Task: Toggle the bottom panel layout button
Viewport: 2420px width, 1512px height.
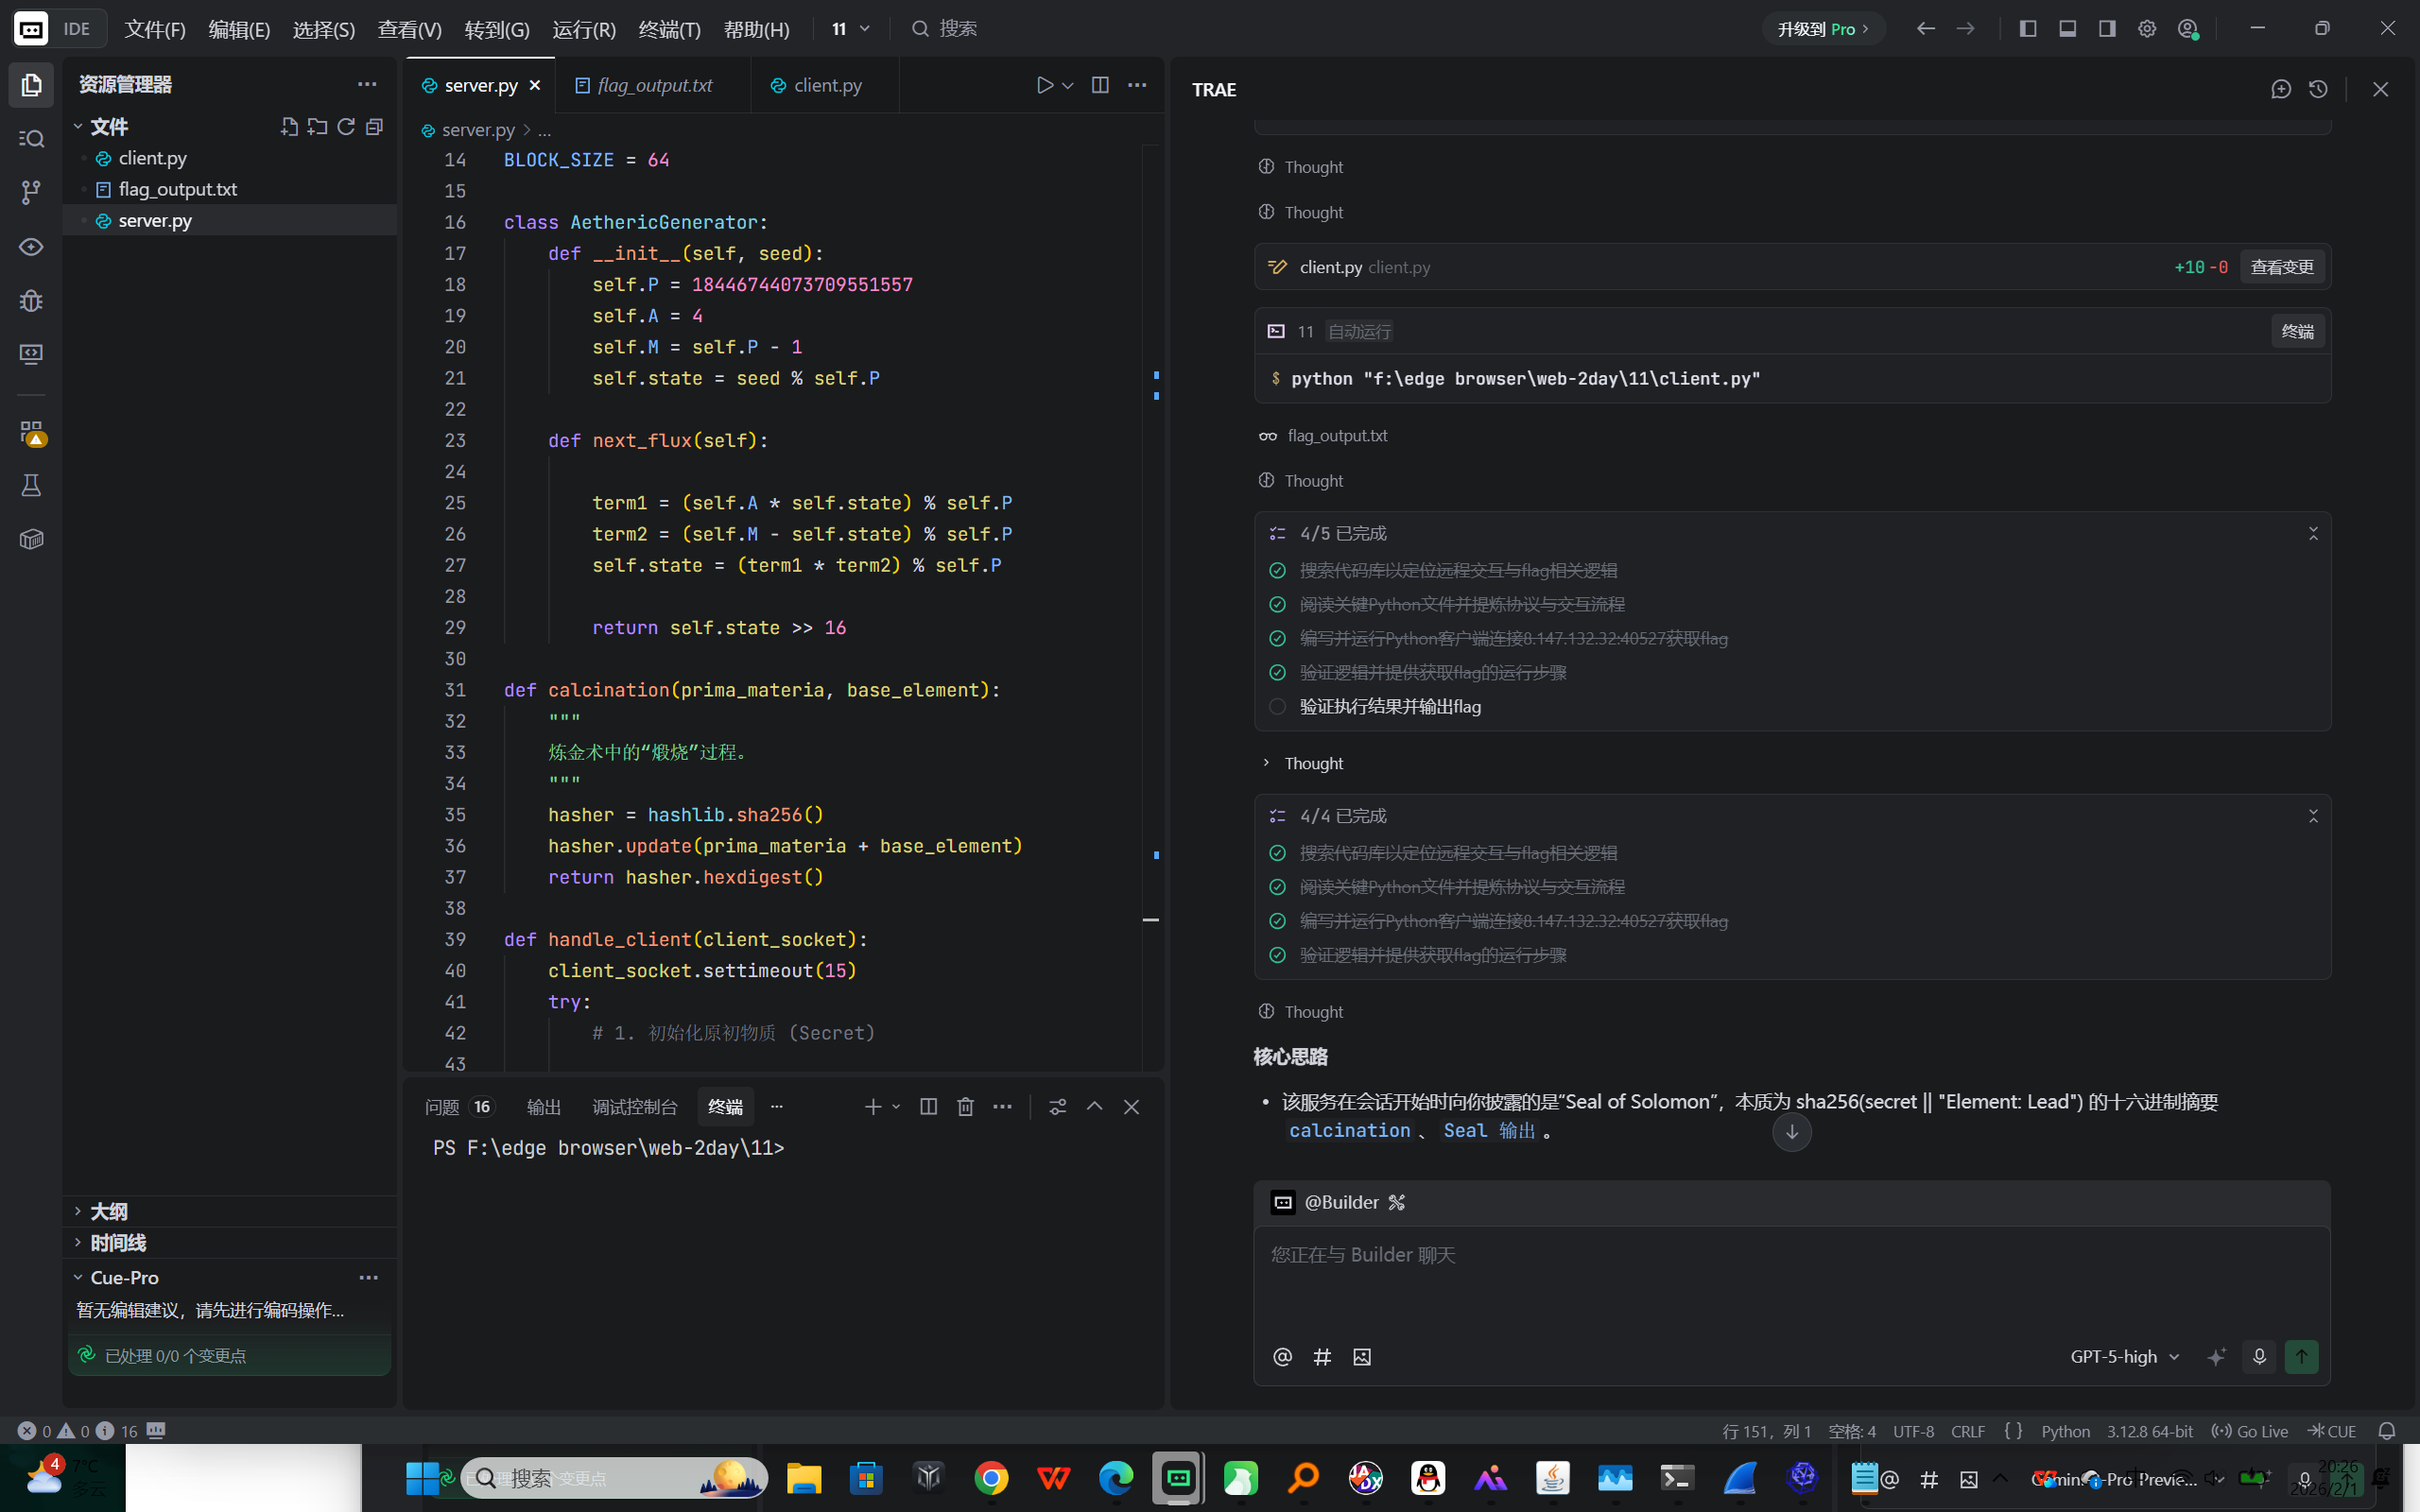Action: click(2067, 29)
